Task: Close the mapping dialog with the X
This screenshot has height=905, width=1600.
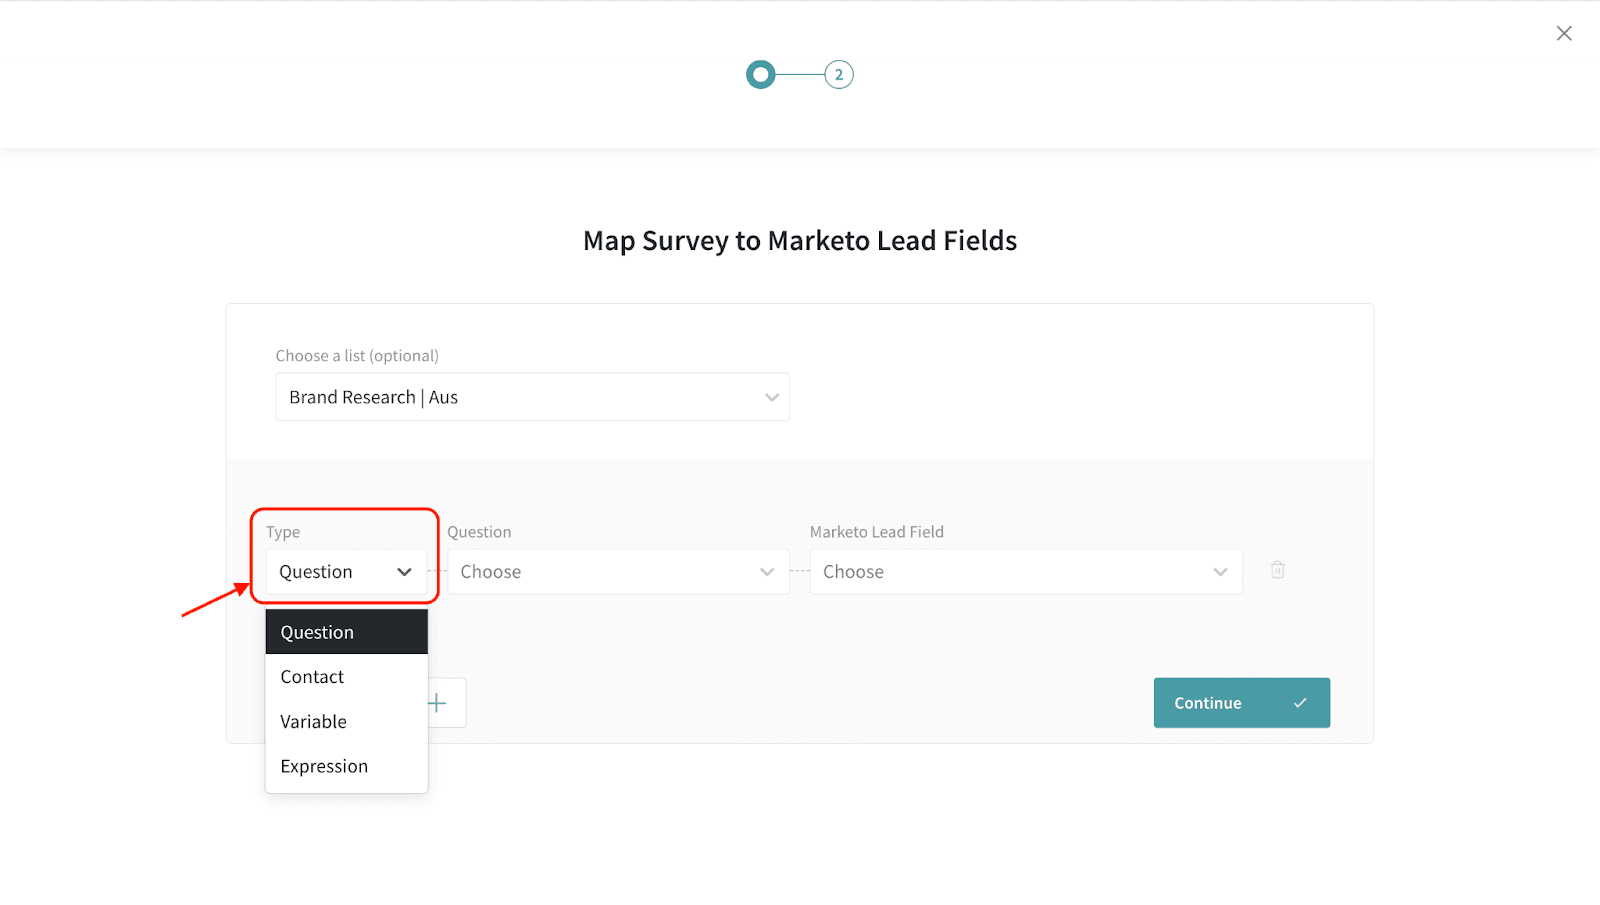Action: (1564, 34)
